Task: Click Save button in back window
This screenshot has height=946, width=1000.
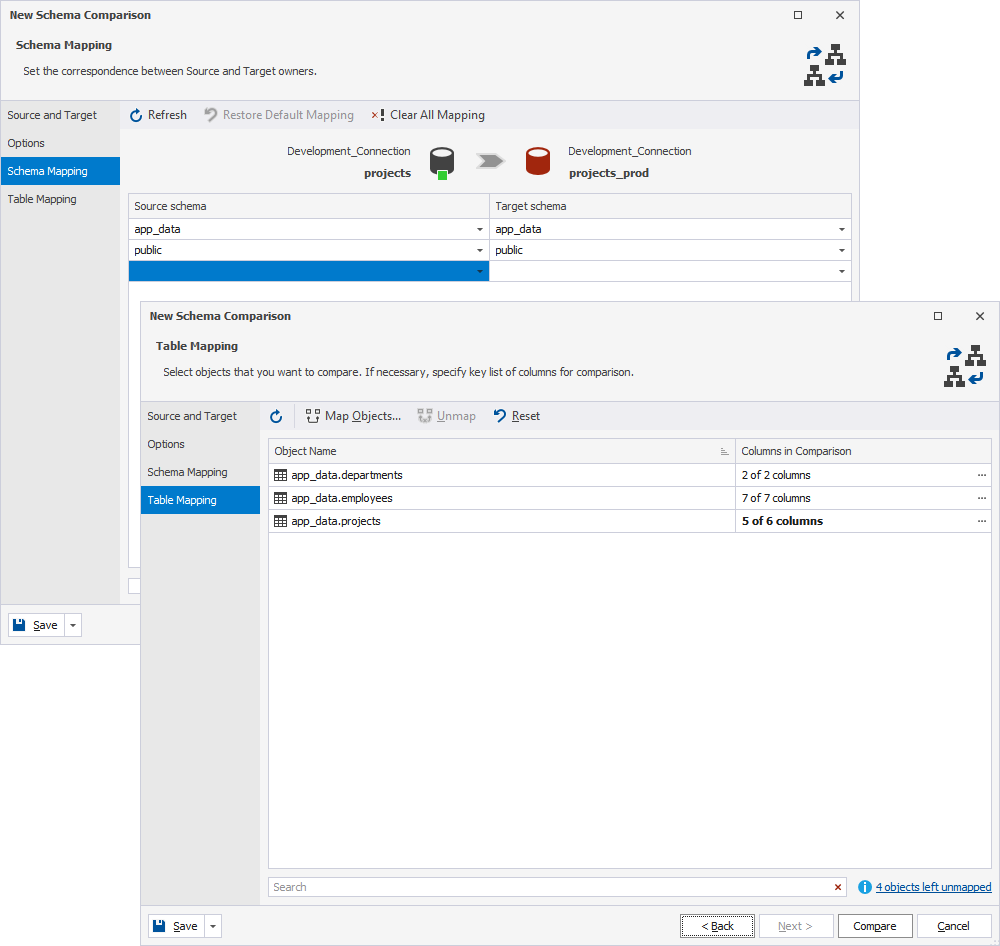Action: click(36, 625)
